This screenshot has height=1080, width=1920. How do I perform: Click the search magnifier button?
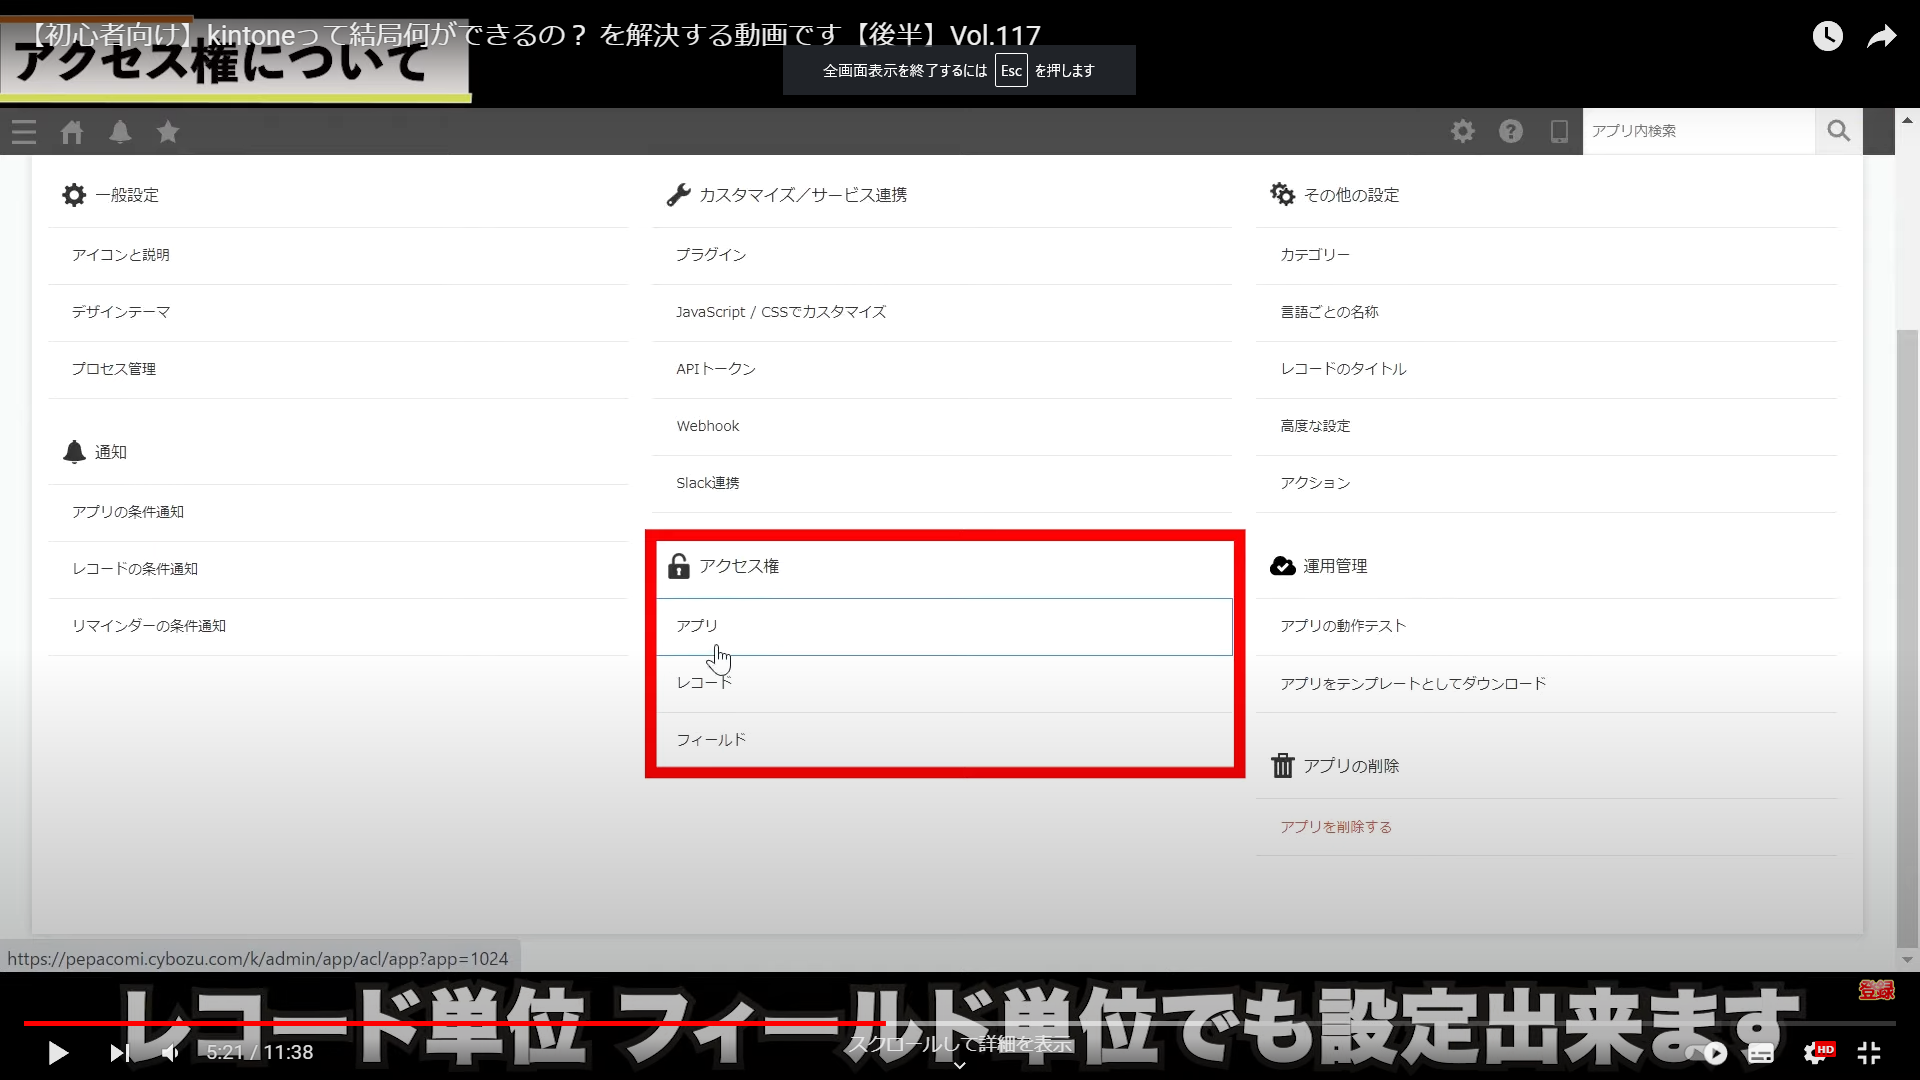1838,131
